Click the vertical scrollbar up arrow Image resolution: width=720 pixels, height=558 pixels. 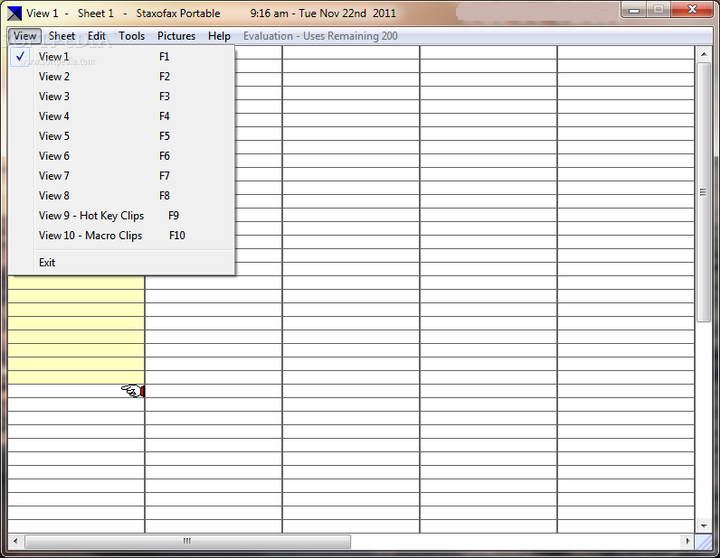pyautogui.click(x=703, y=54)
